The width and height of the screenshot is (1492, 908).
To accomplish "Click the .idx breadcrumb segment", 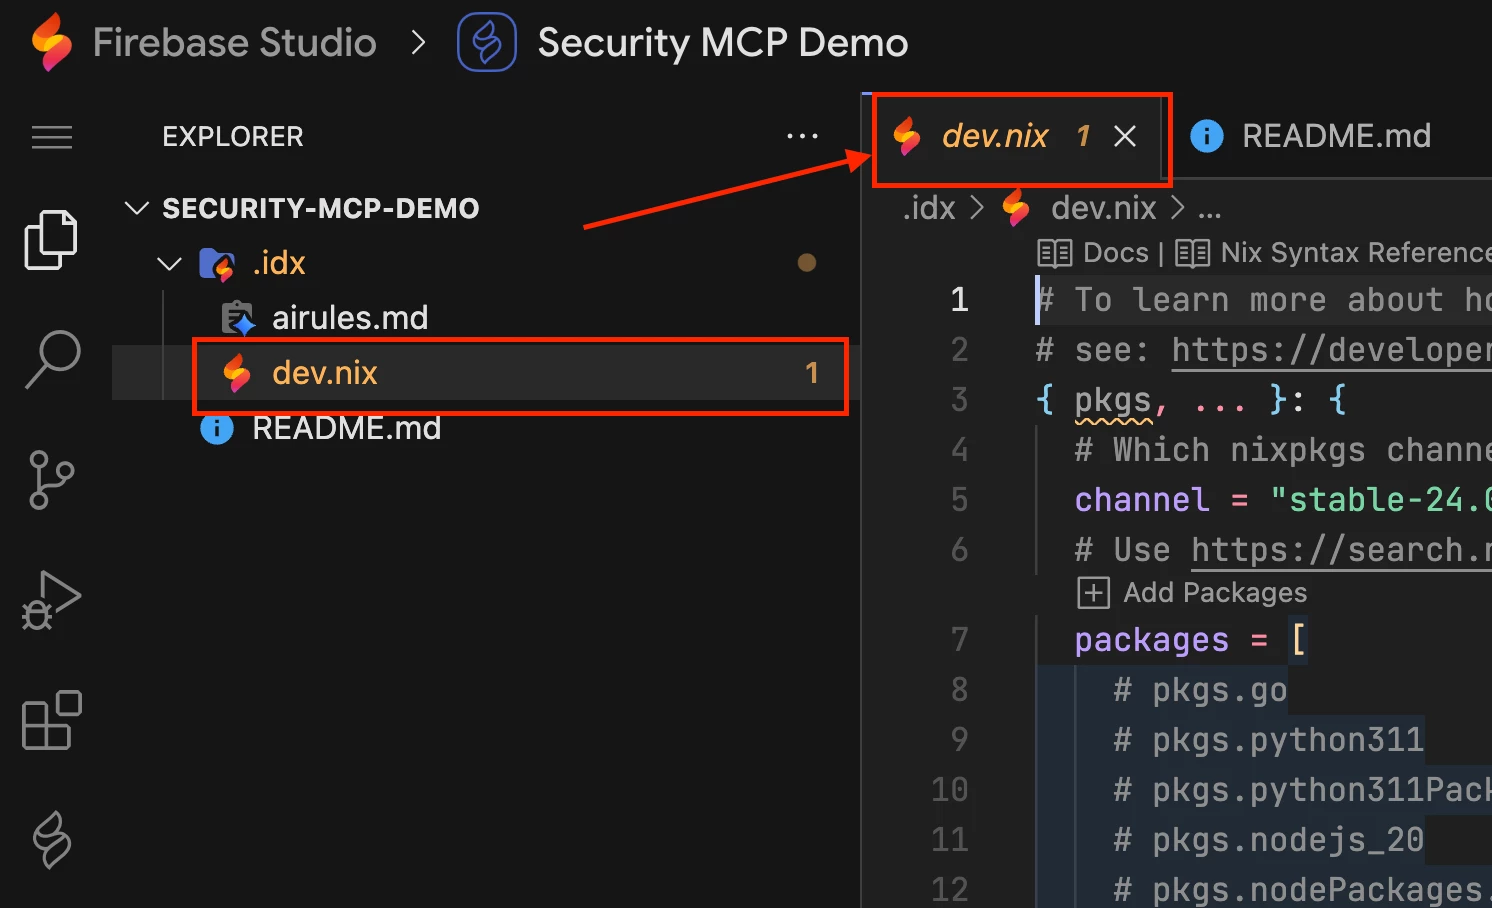I will (x=929, y=208).
